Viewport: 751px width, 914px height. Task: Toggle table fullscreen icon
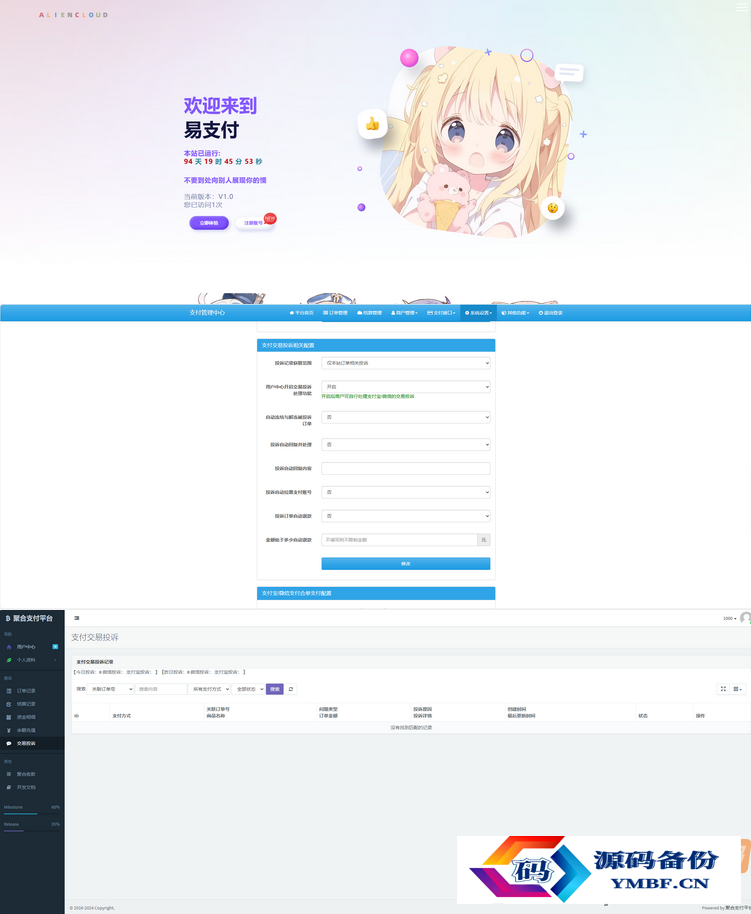pos(723,690)
